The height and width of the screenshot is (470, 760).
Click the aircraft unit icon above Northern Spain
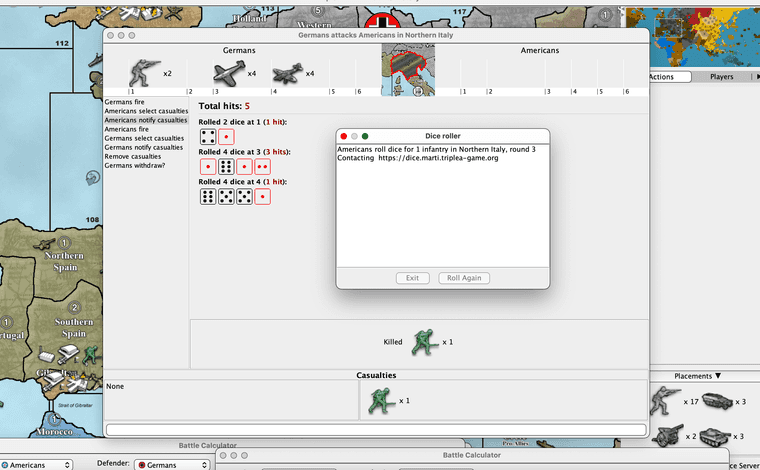(44, 244)
